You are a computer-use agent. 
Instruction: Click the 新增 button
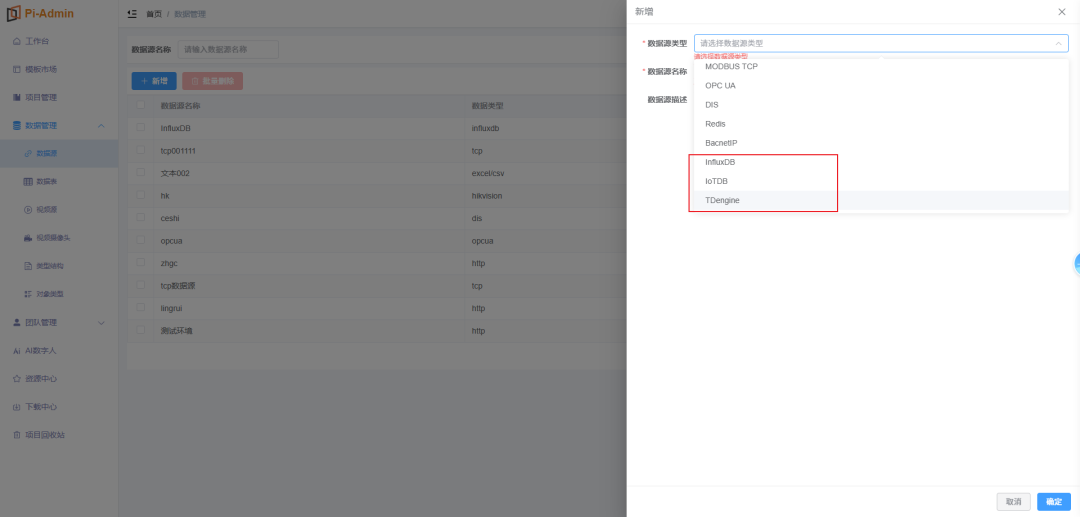(x=154, y=81)
